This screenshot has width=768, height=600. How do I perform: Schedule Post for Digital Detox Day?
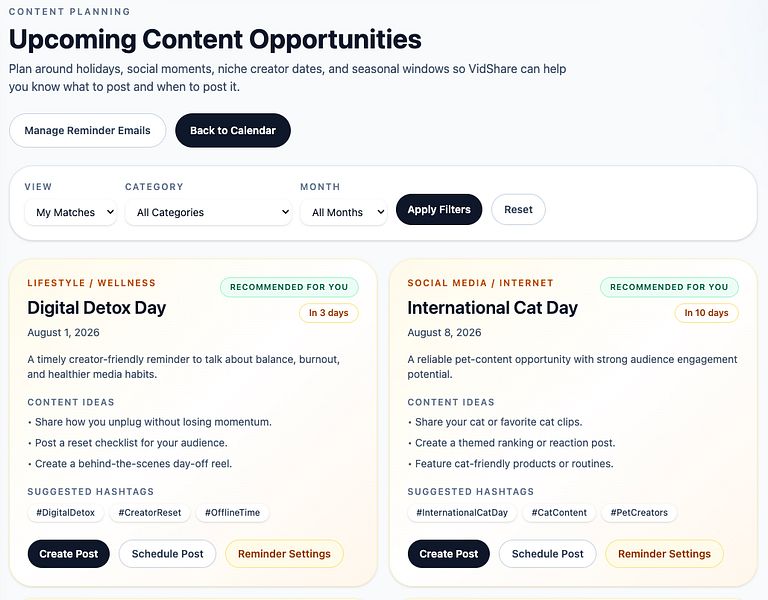click(168, 554)
